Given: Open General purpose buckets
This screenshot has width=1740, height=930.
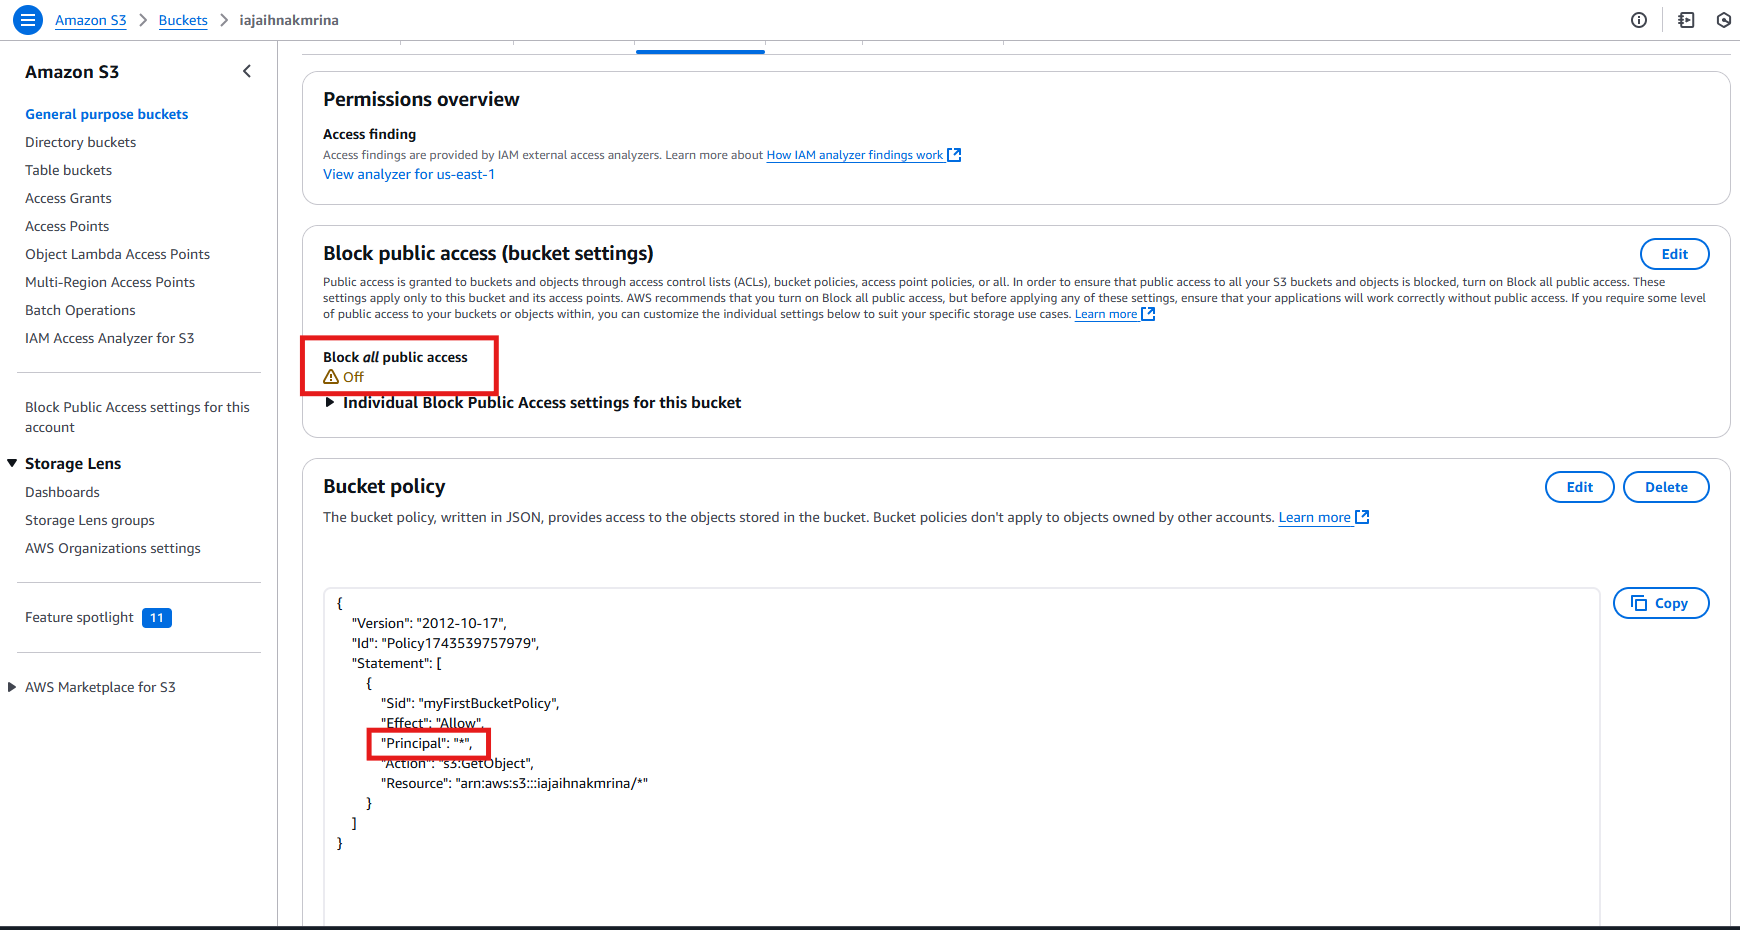Looking at the screenshot, I should pyautogui.click(x=107, y=114).
